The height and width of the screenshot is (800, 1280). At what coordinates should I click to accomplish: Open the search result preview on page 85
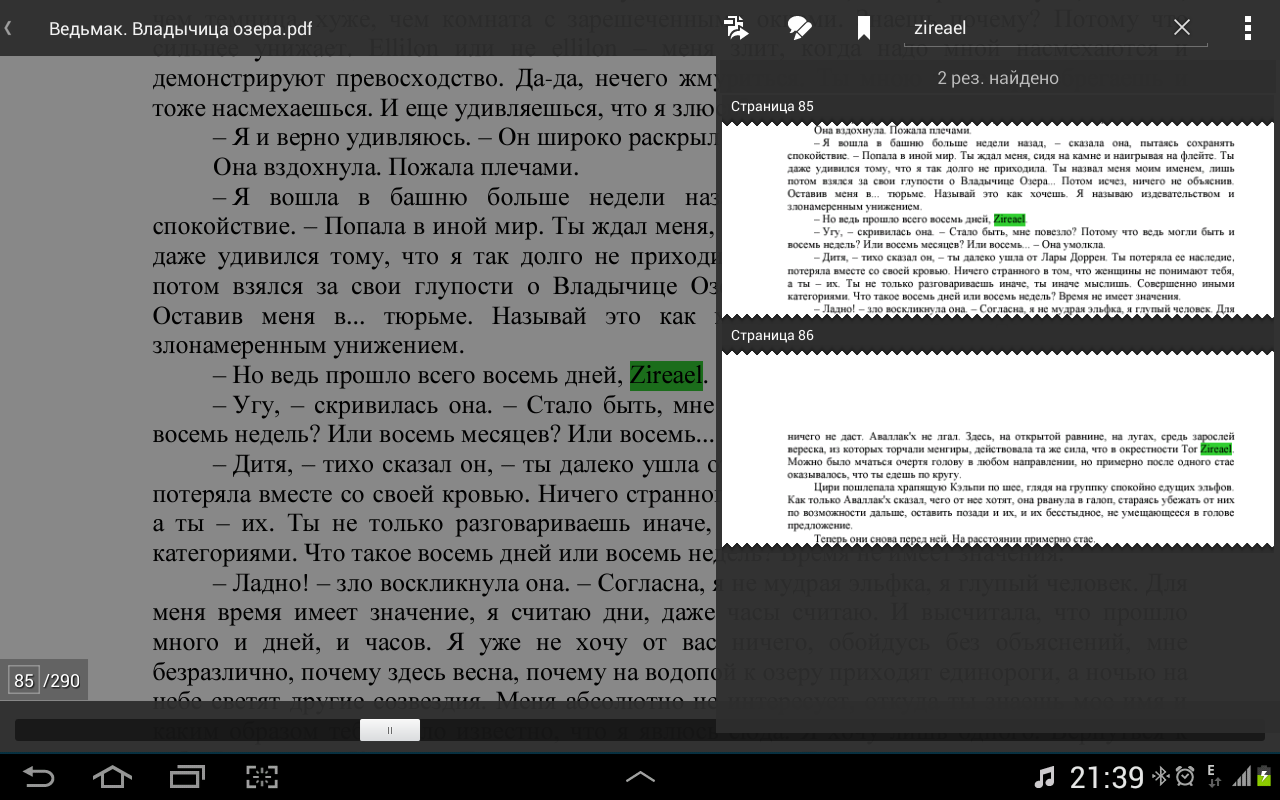tap(998, 220)
